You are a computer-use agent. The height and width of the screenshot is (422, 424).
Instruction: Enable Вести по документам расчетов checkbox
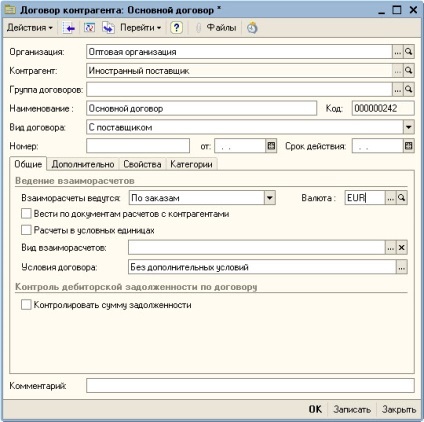26,214
